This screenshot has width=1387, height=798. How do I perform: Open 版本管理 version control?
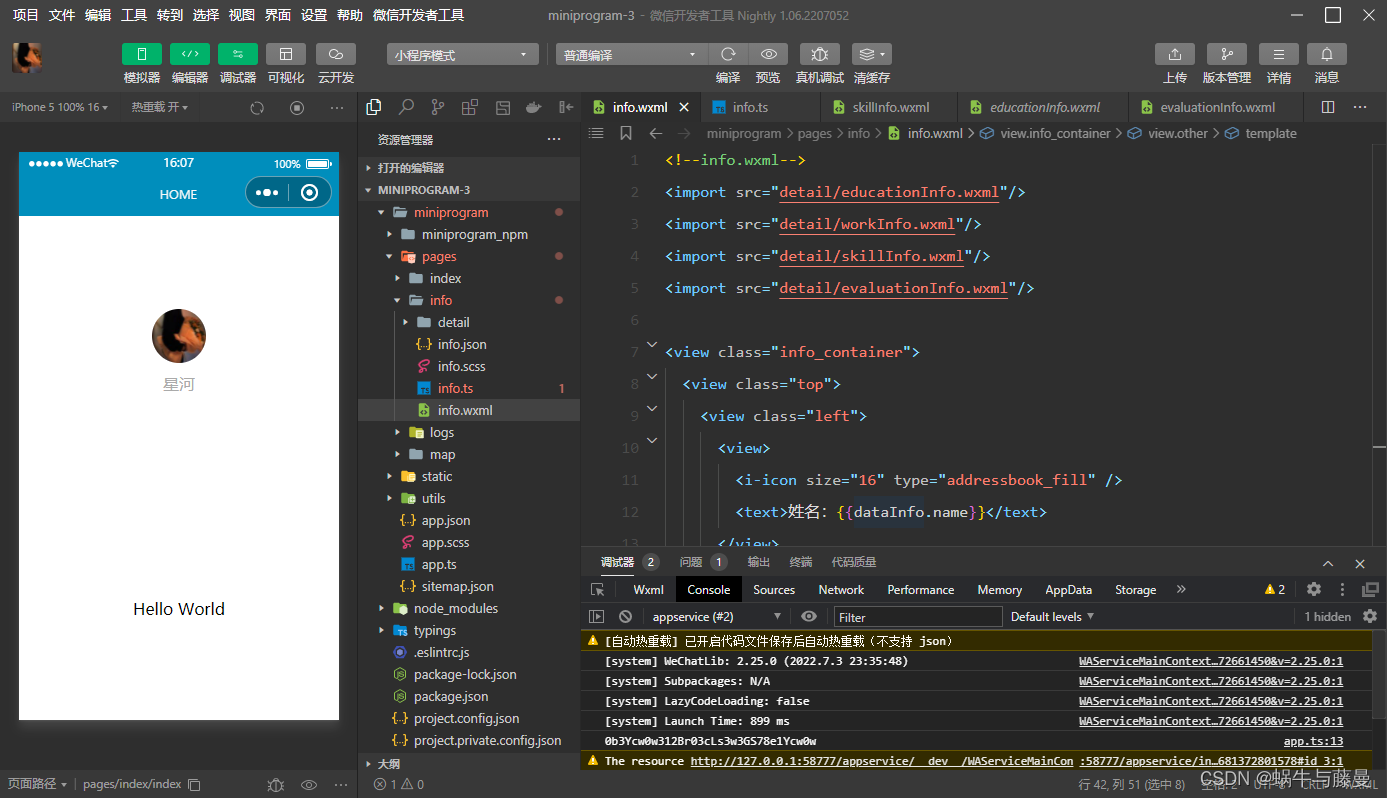[x=1227, y=54]
